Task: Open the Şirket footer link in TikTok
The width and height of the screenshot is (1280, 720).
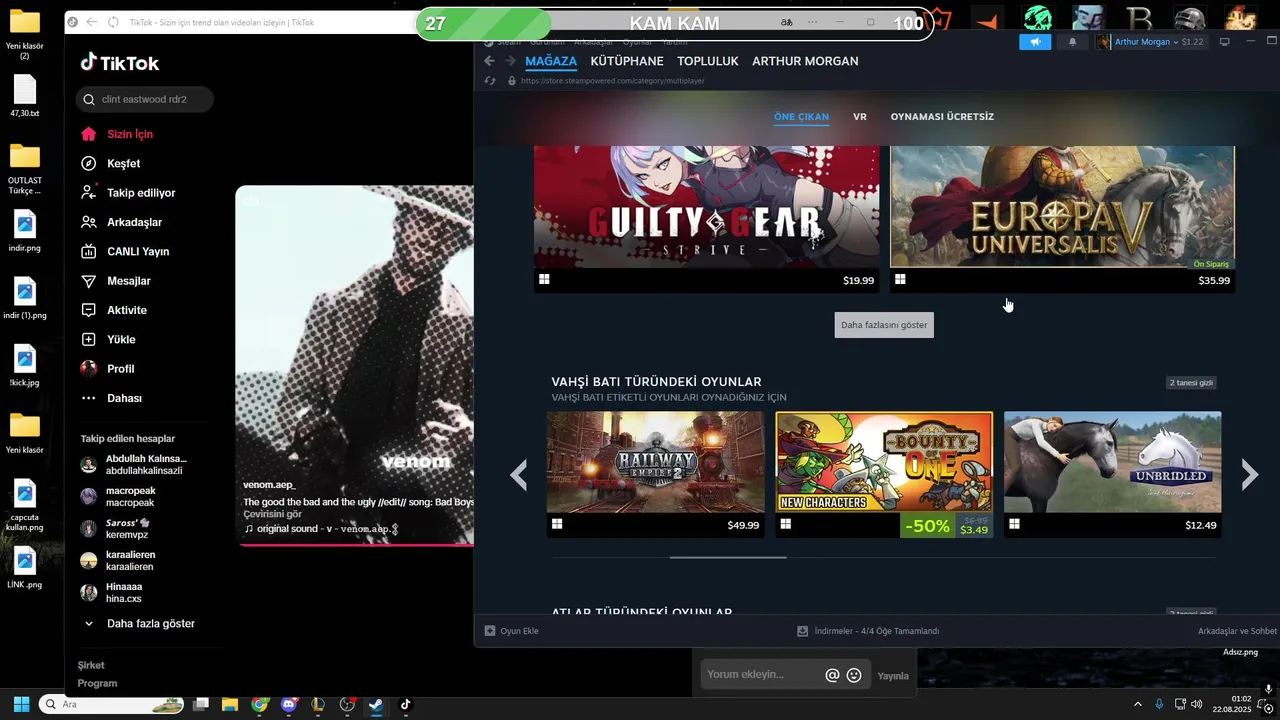Action: click(91, 665)
